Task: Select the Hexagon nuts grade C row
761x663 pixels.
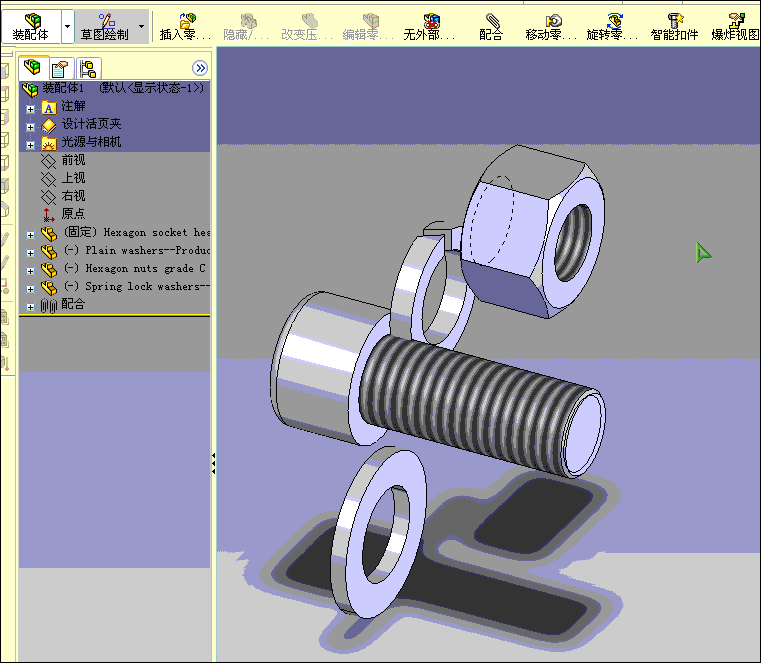Action: coord(134,268)
